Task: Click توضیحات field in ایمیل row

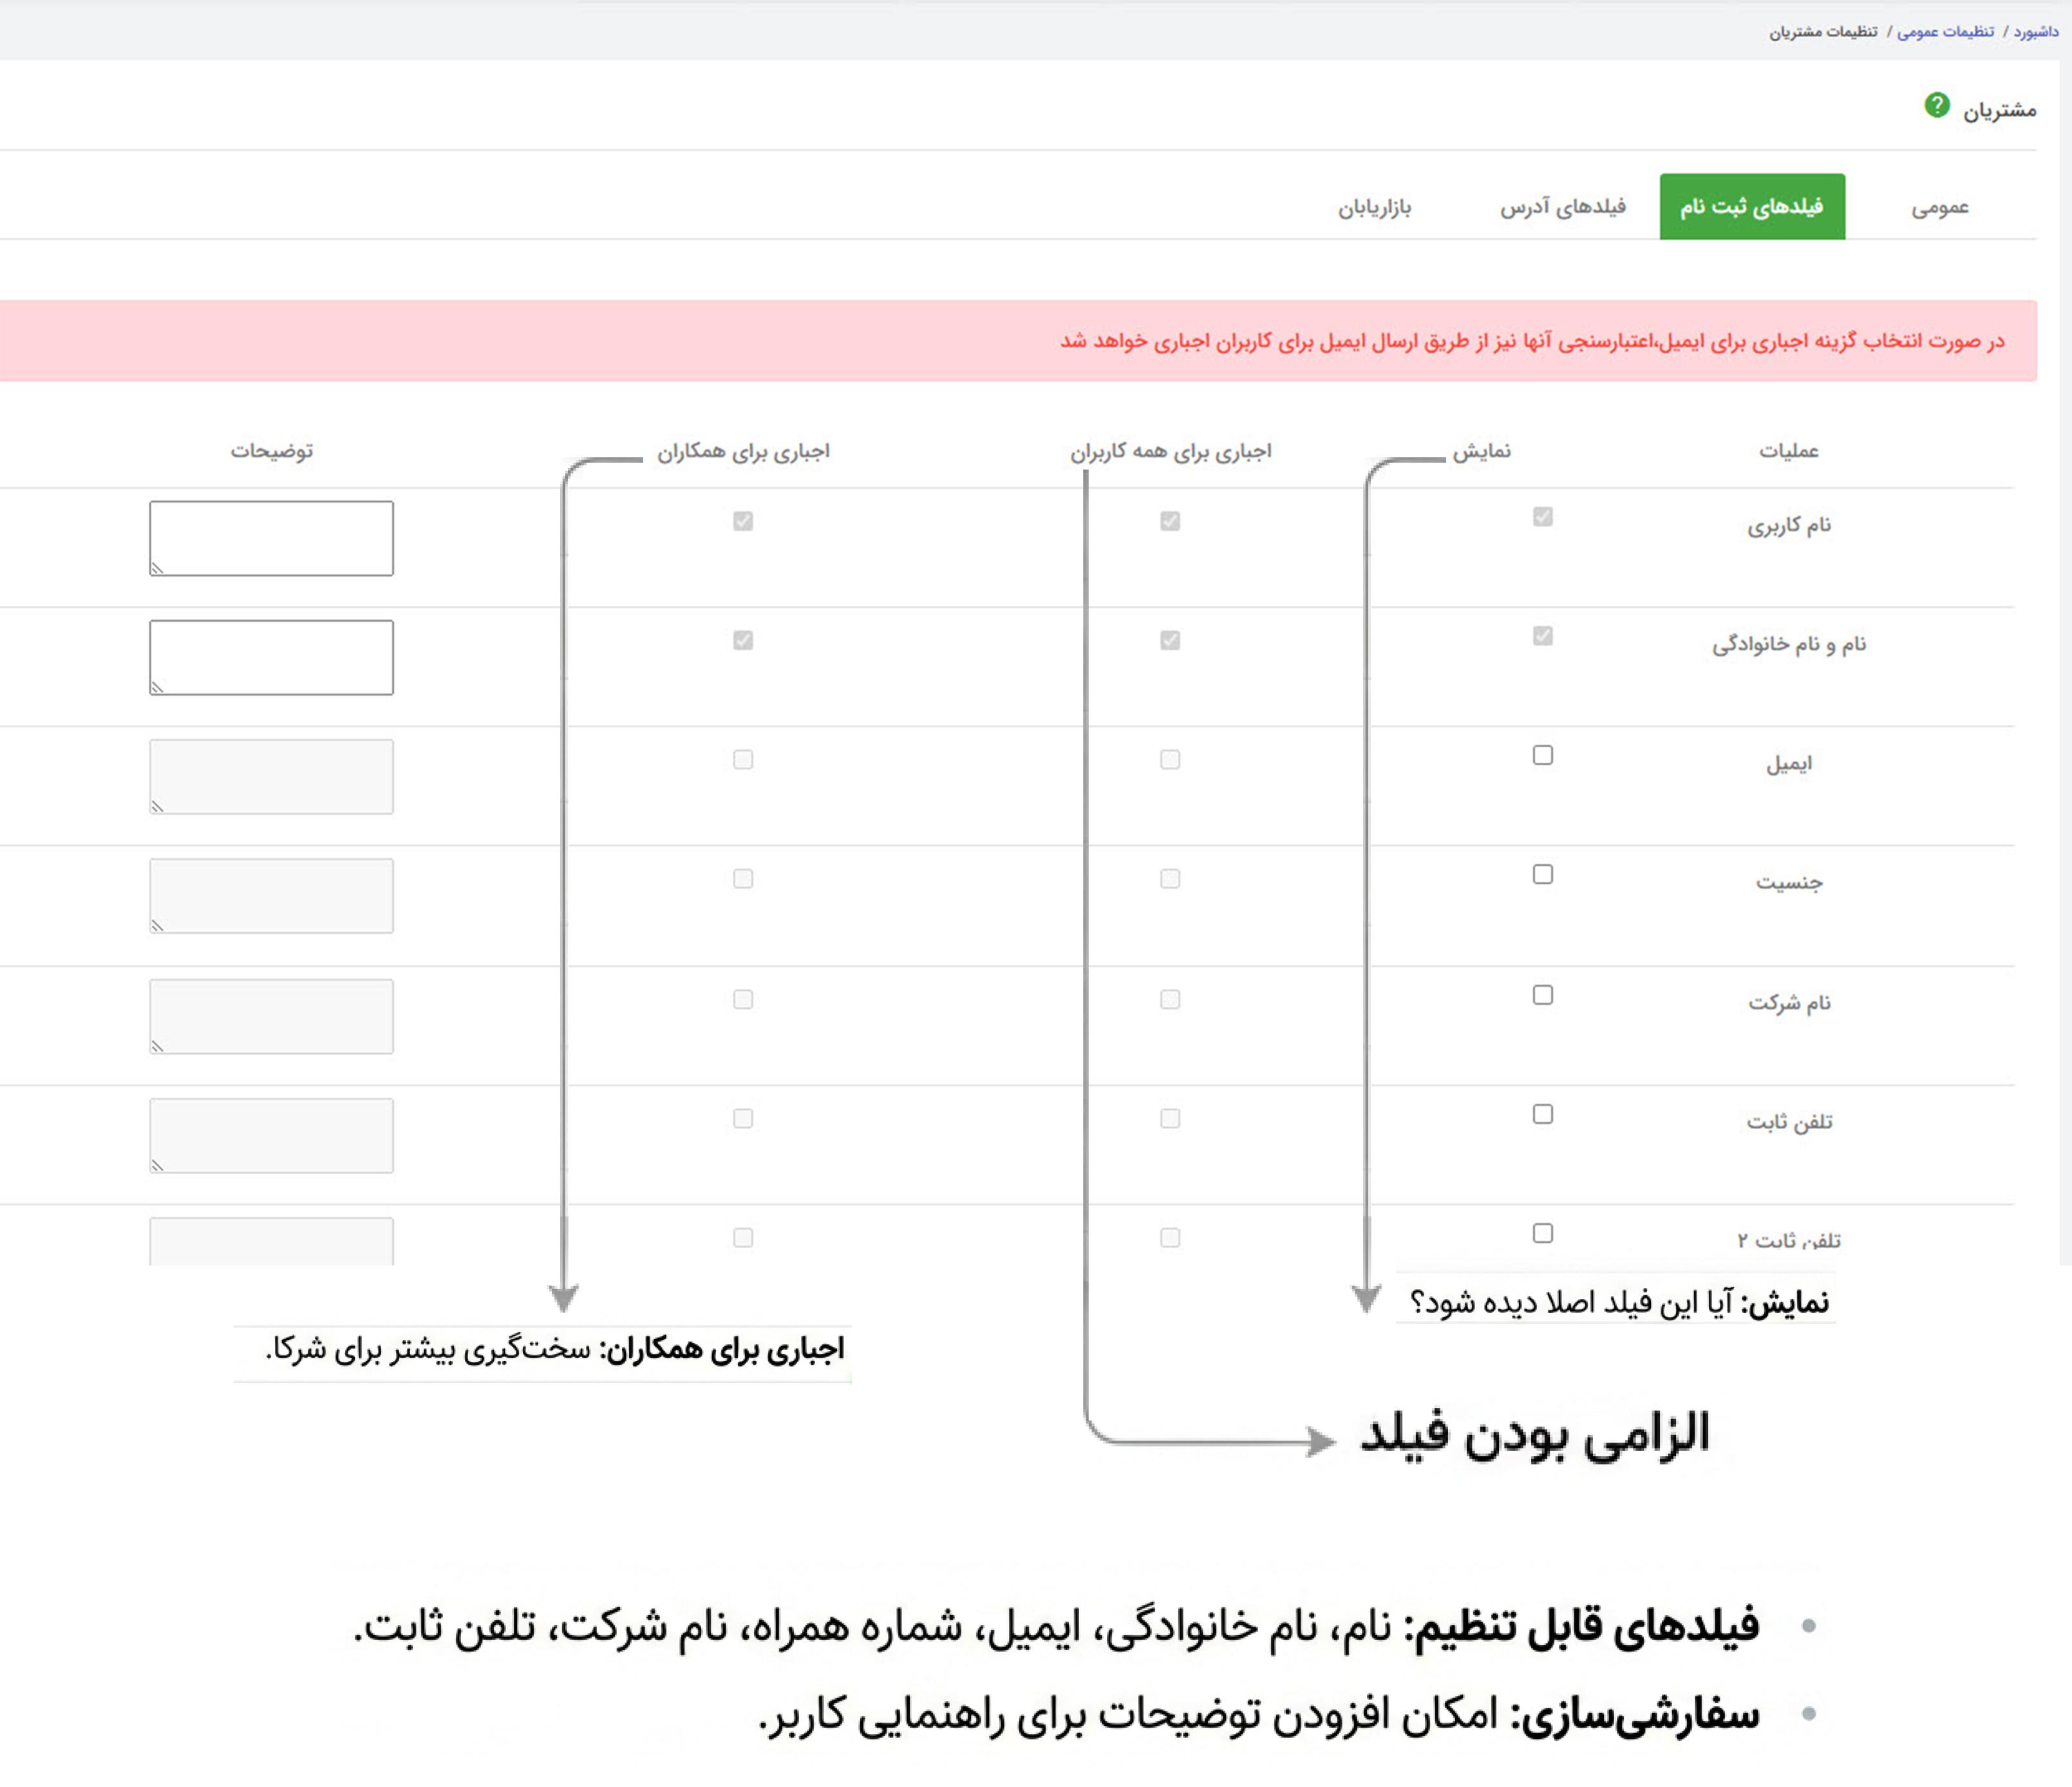Action: coord(271,776)
